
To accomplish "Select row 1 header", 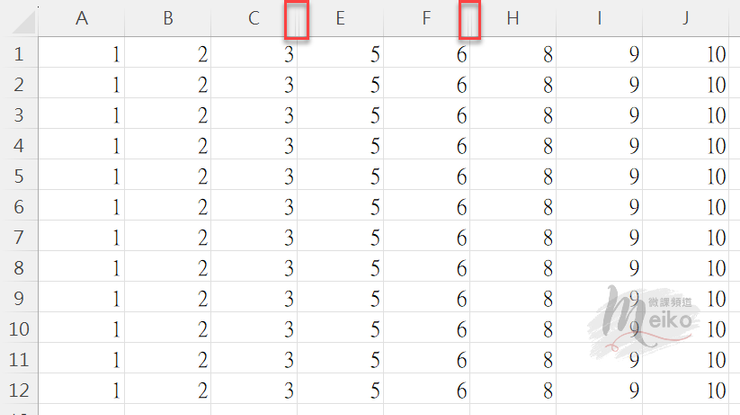I will pyautogui.click(x=19, y=54).
